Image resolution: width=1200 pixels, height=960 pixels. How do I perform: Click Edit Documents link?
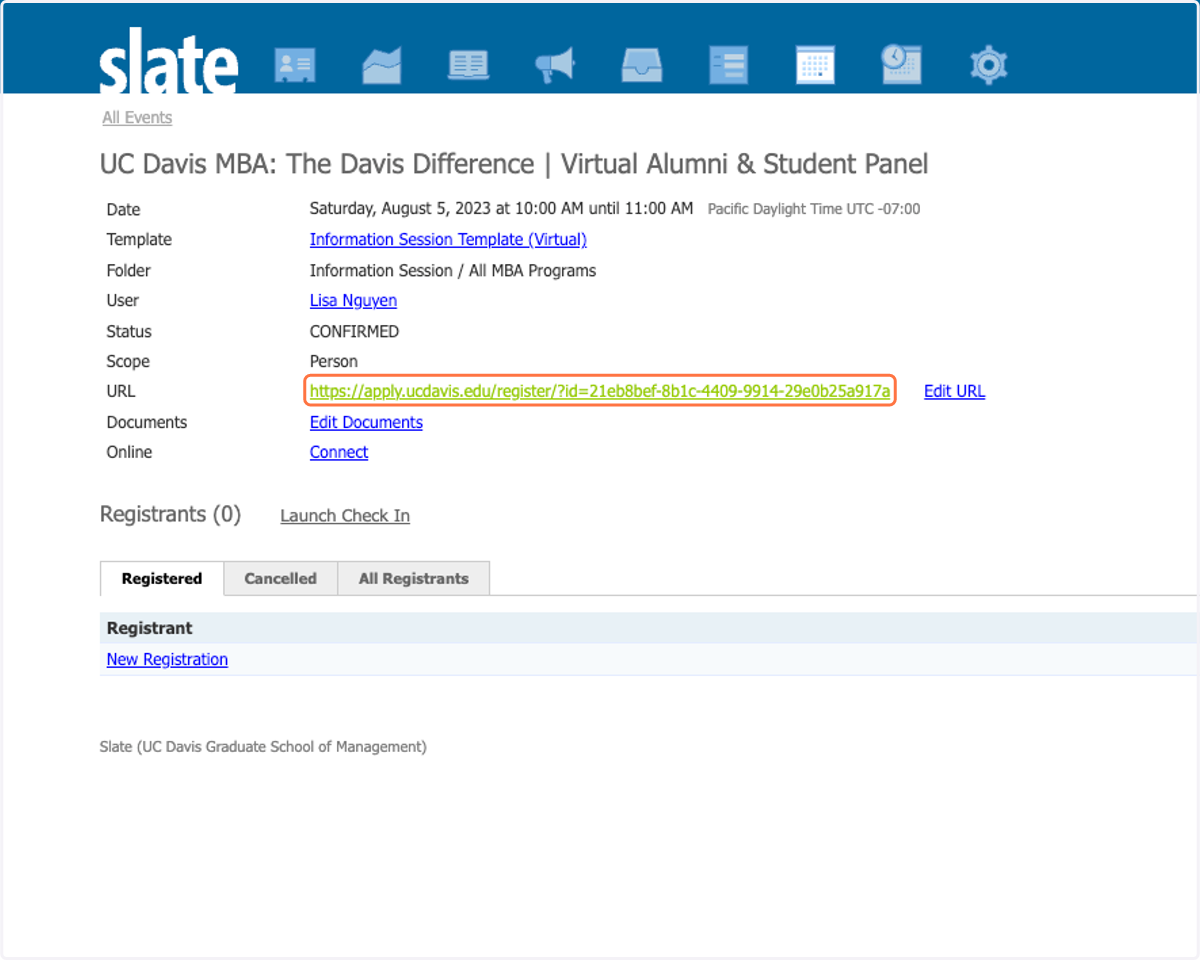[x=366, y=423]
